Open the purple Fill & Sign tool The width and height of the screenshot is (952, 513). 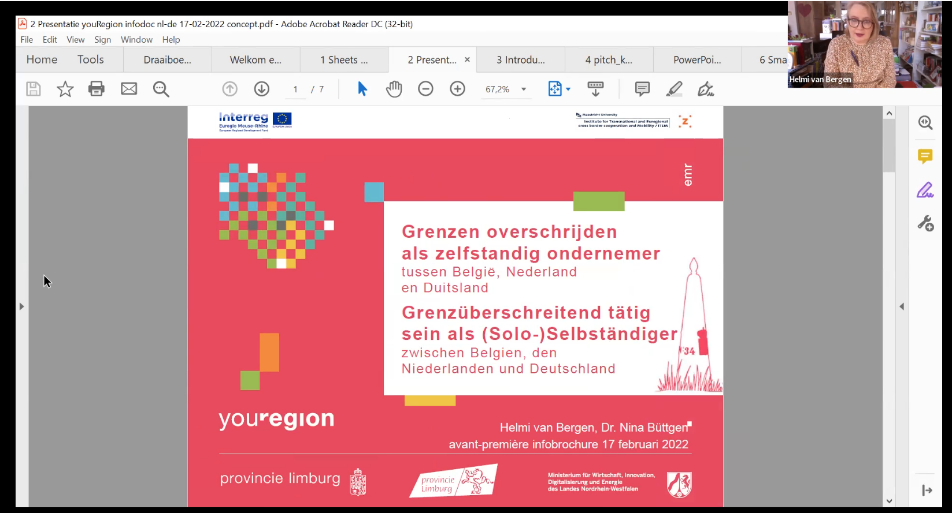coord(925,191)
